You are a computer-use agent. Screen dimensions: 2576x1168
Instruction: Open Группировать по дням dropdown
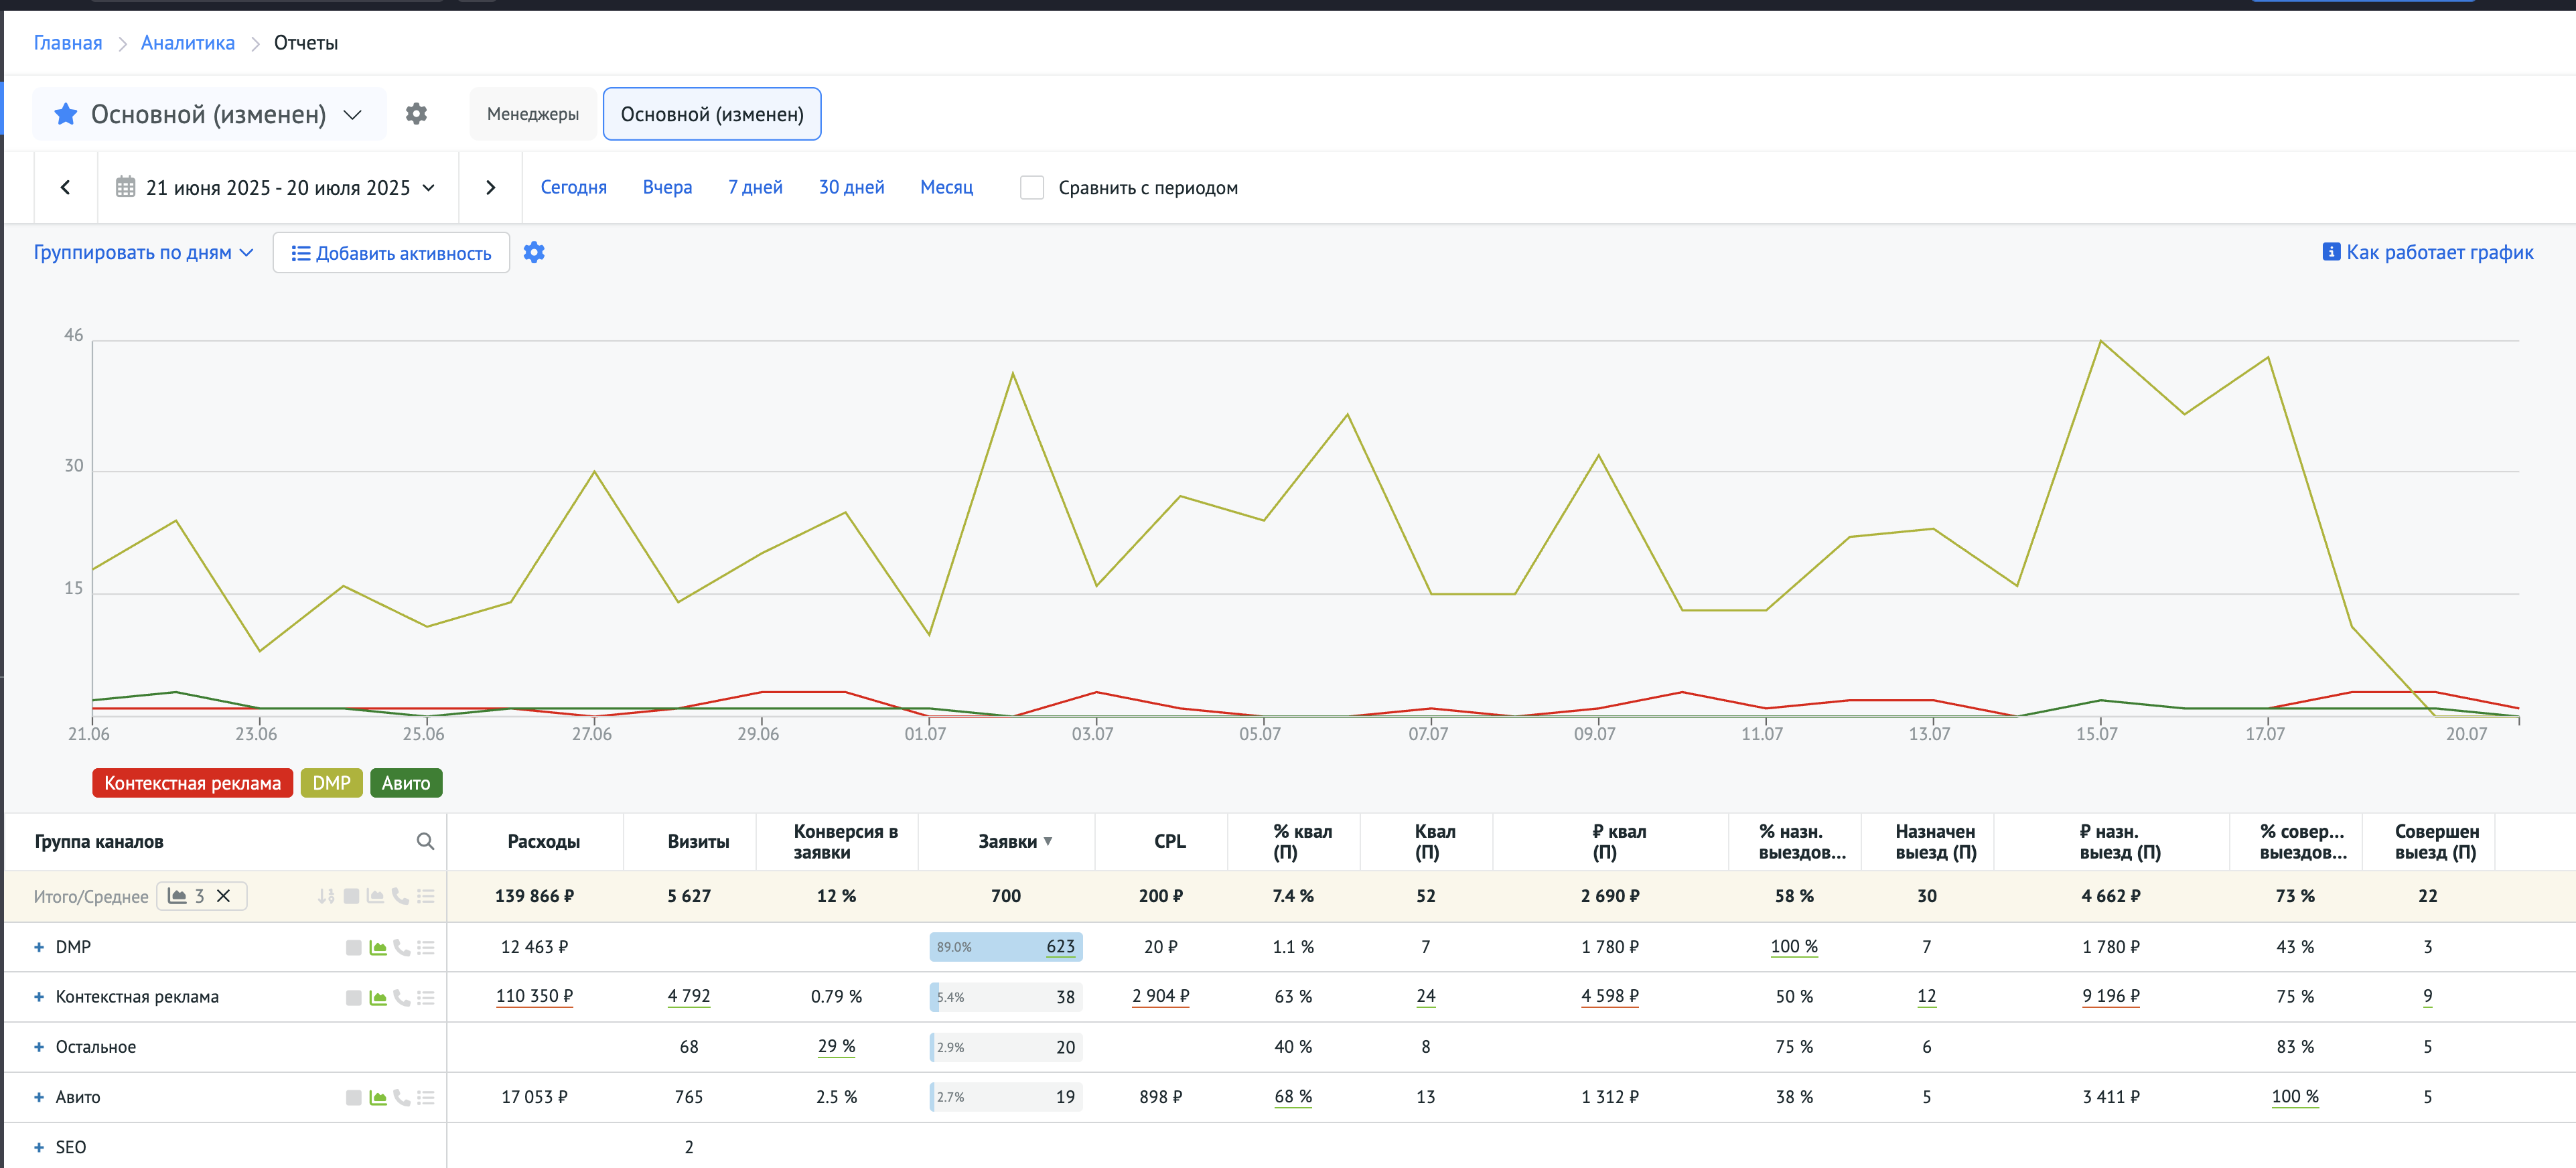143,253
